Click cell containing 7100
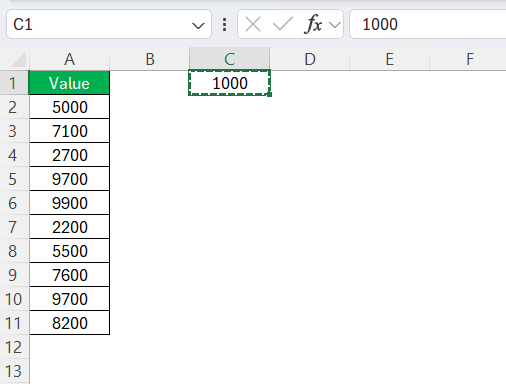Viewport: 506px width, 384px height. pos(69,131)
